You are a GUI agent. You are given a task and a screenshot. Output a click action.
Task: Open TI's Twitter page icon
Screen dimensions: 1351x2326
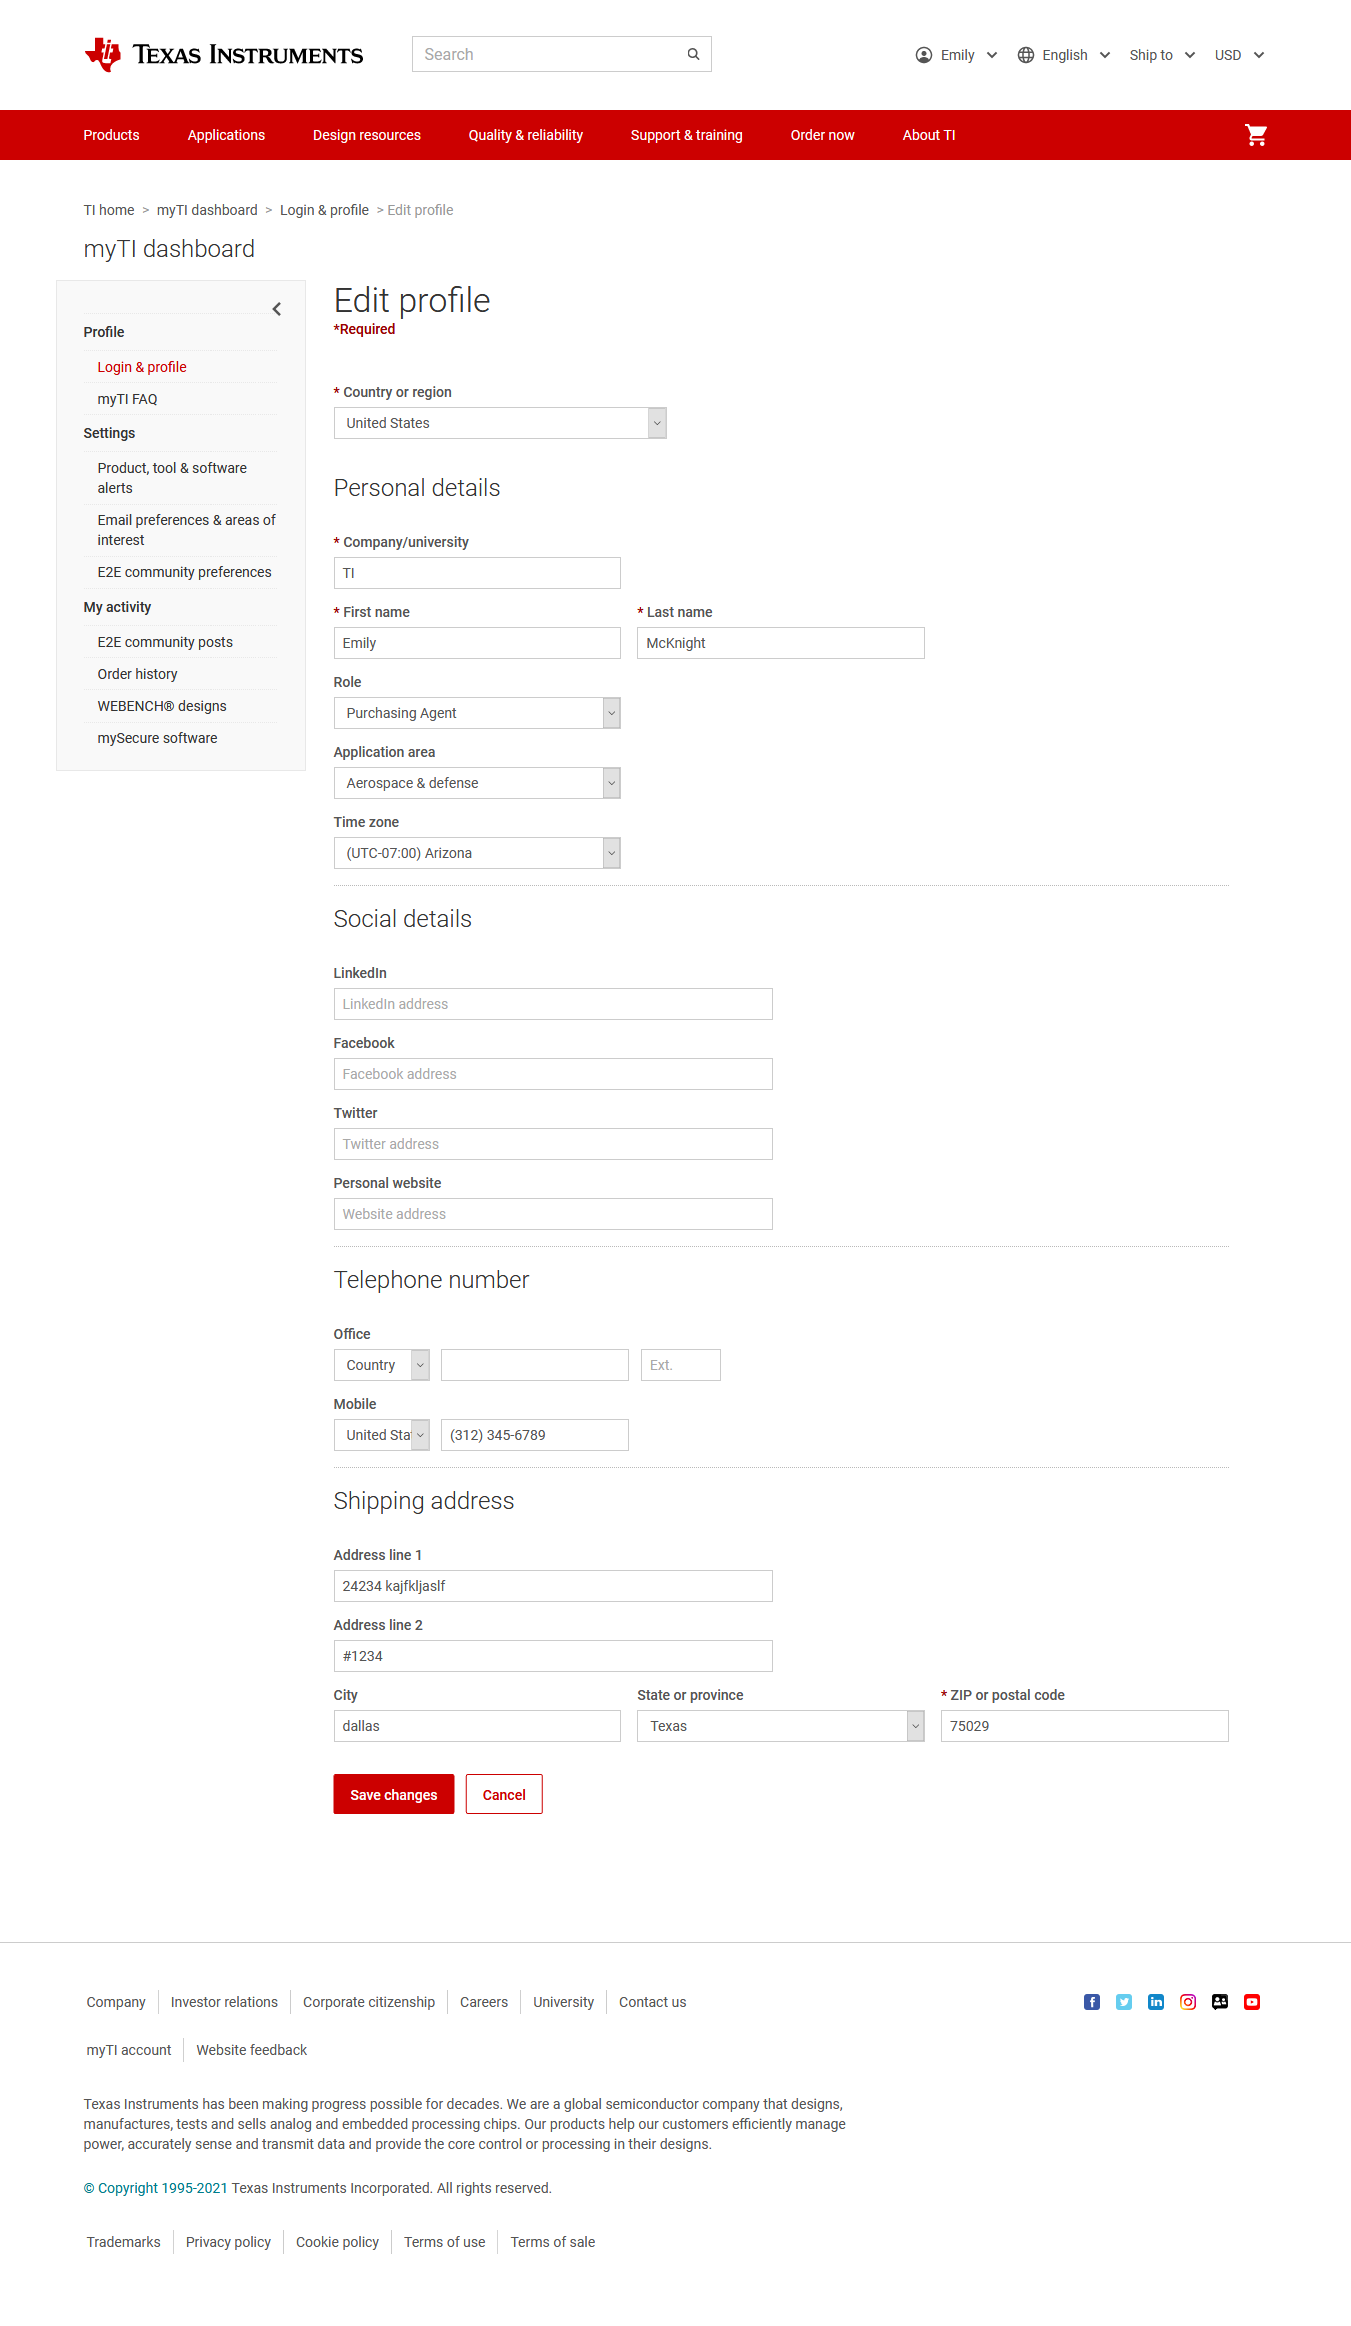pyautogui.click(x=1124, y=2002)
